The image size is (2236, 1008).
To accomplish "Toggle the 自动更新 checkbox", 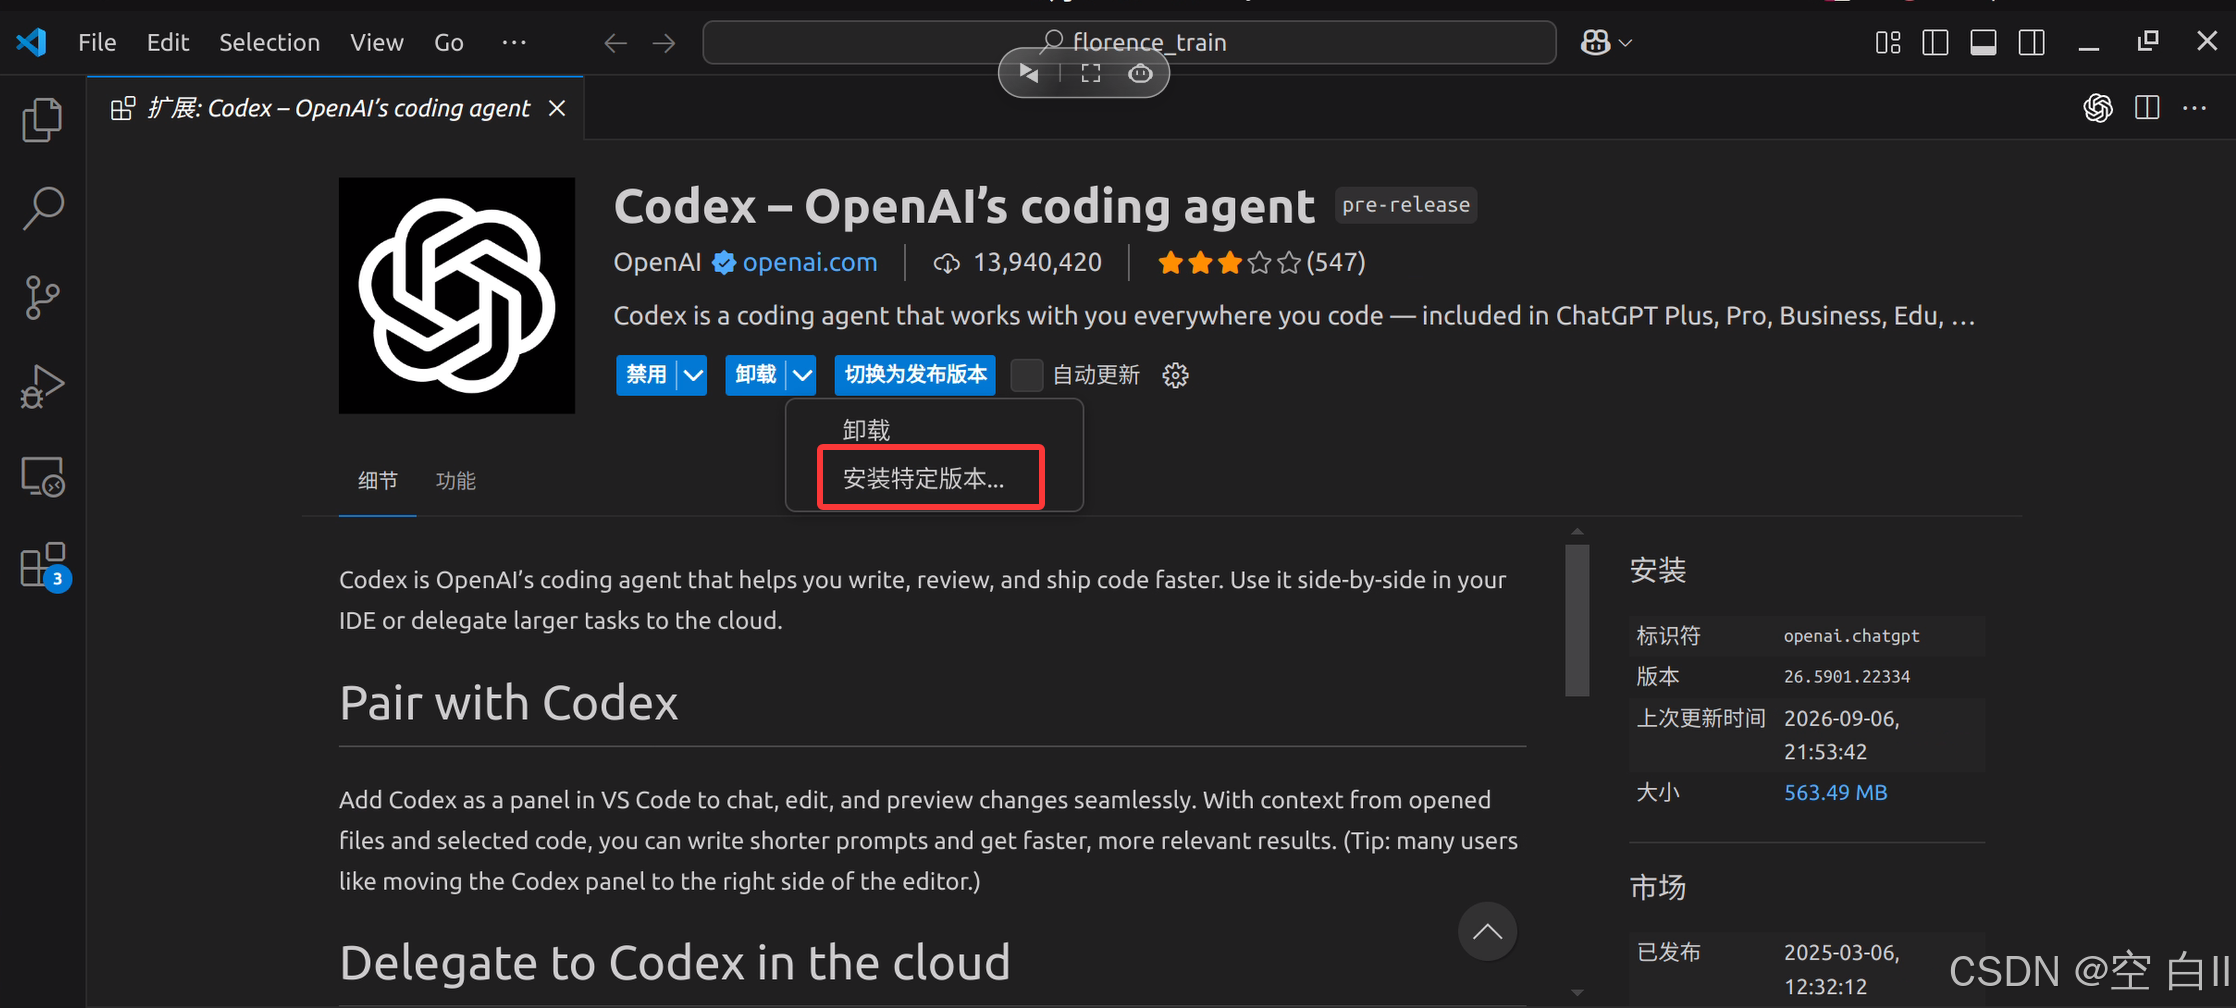I will click(x=1027, y=375).
